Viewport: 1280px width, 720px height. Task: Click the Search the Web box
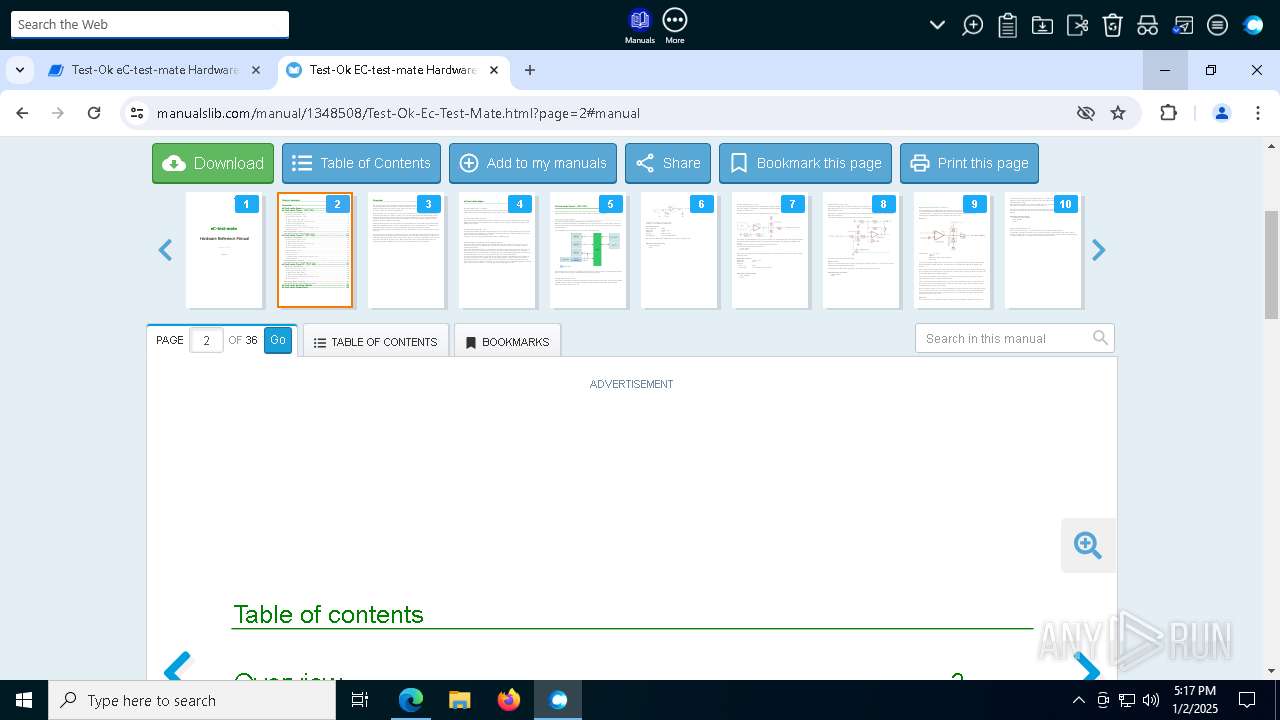click(x=150, y=24)
